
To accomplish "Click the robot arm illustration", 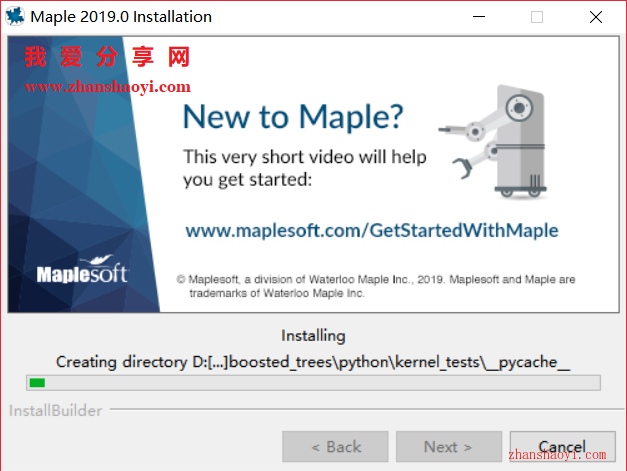I will 494,142.
